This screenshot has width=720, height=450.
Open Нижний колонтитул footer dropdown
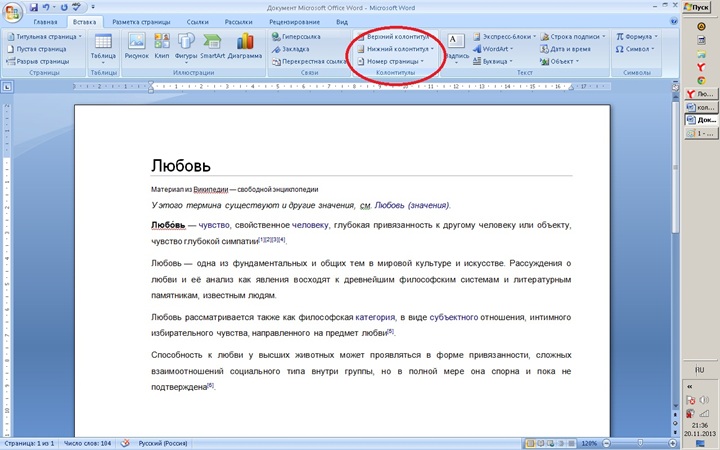[395, 49]
